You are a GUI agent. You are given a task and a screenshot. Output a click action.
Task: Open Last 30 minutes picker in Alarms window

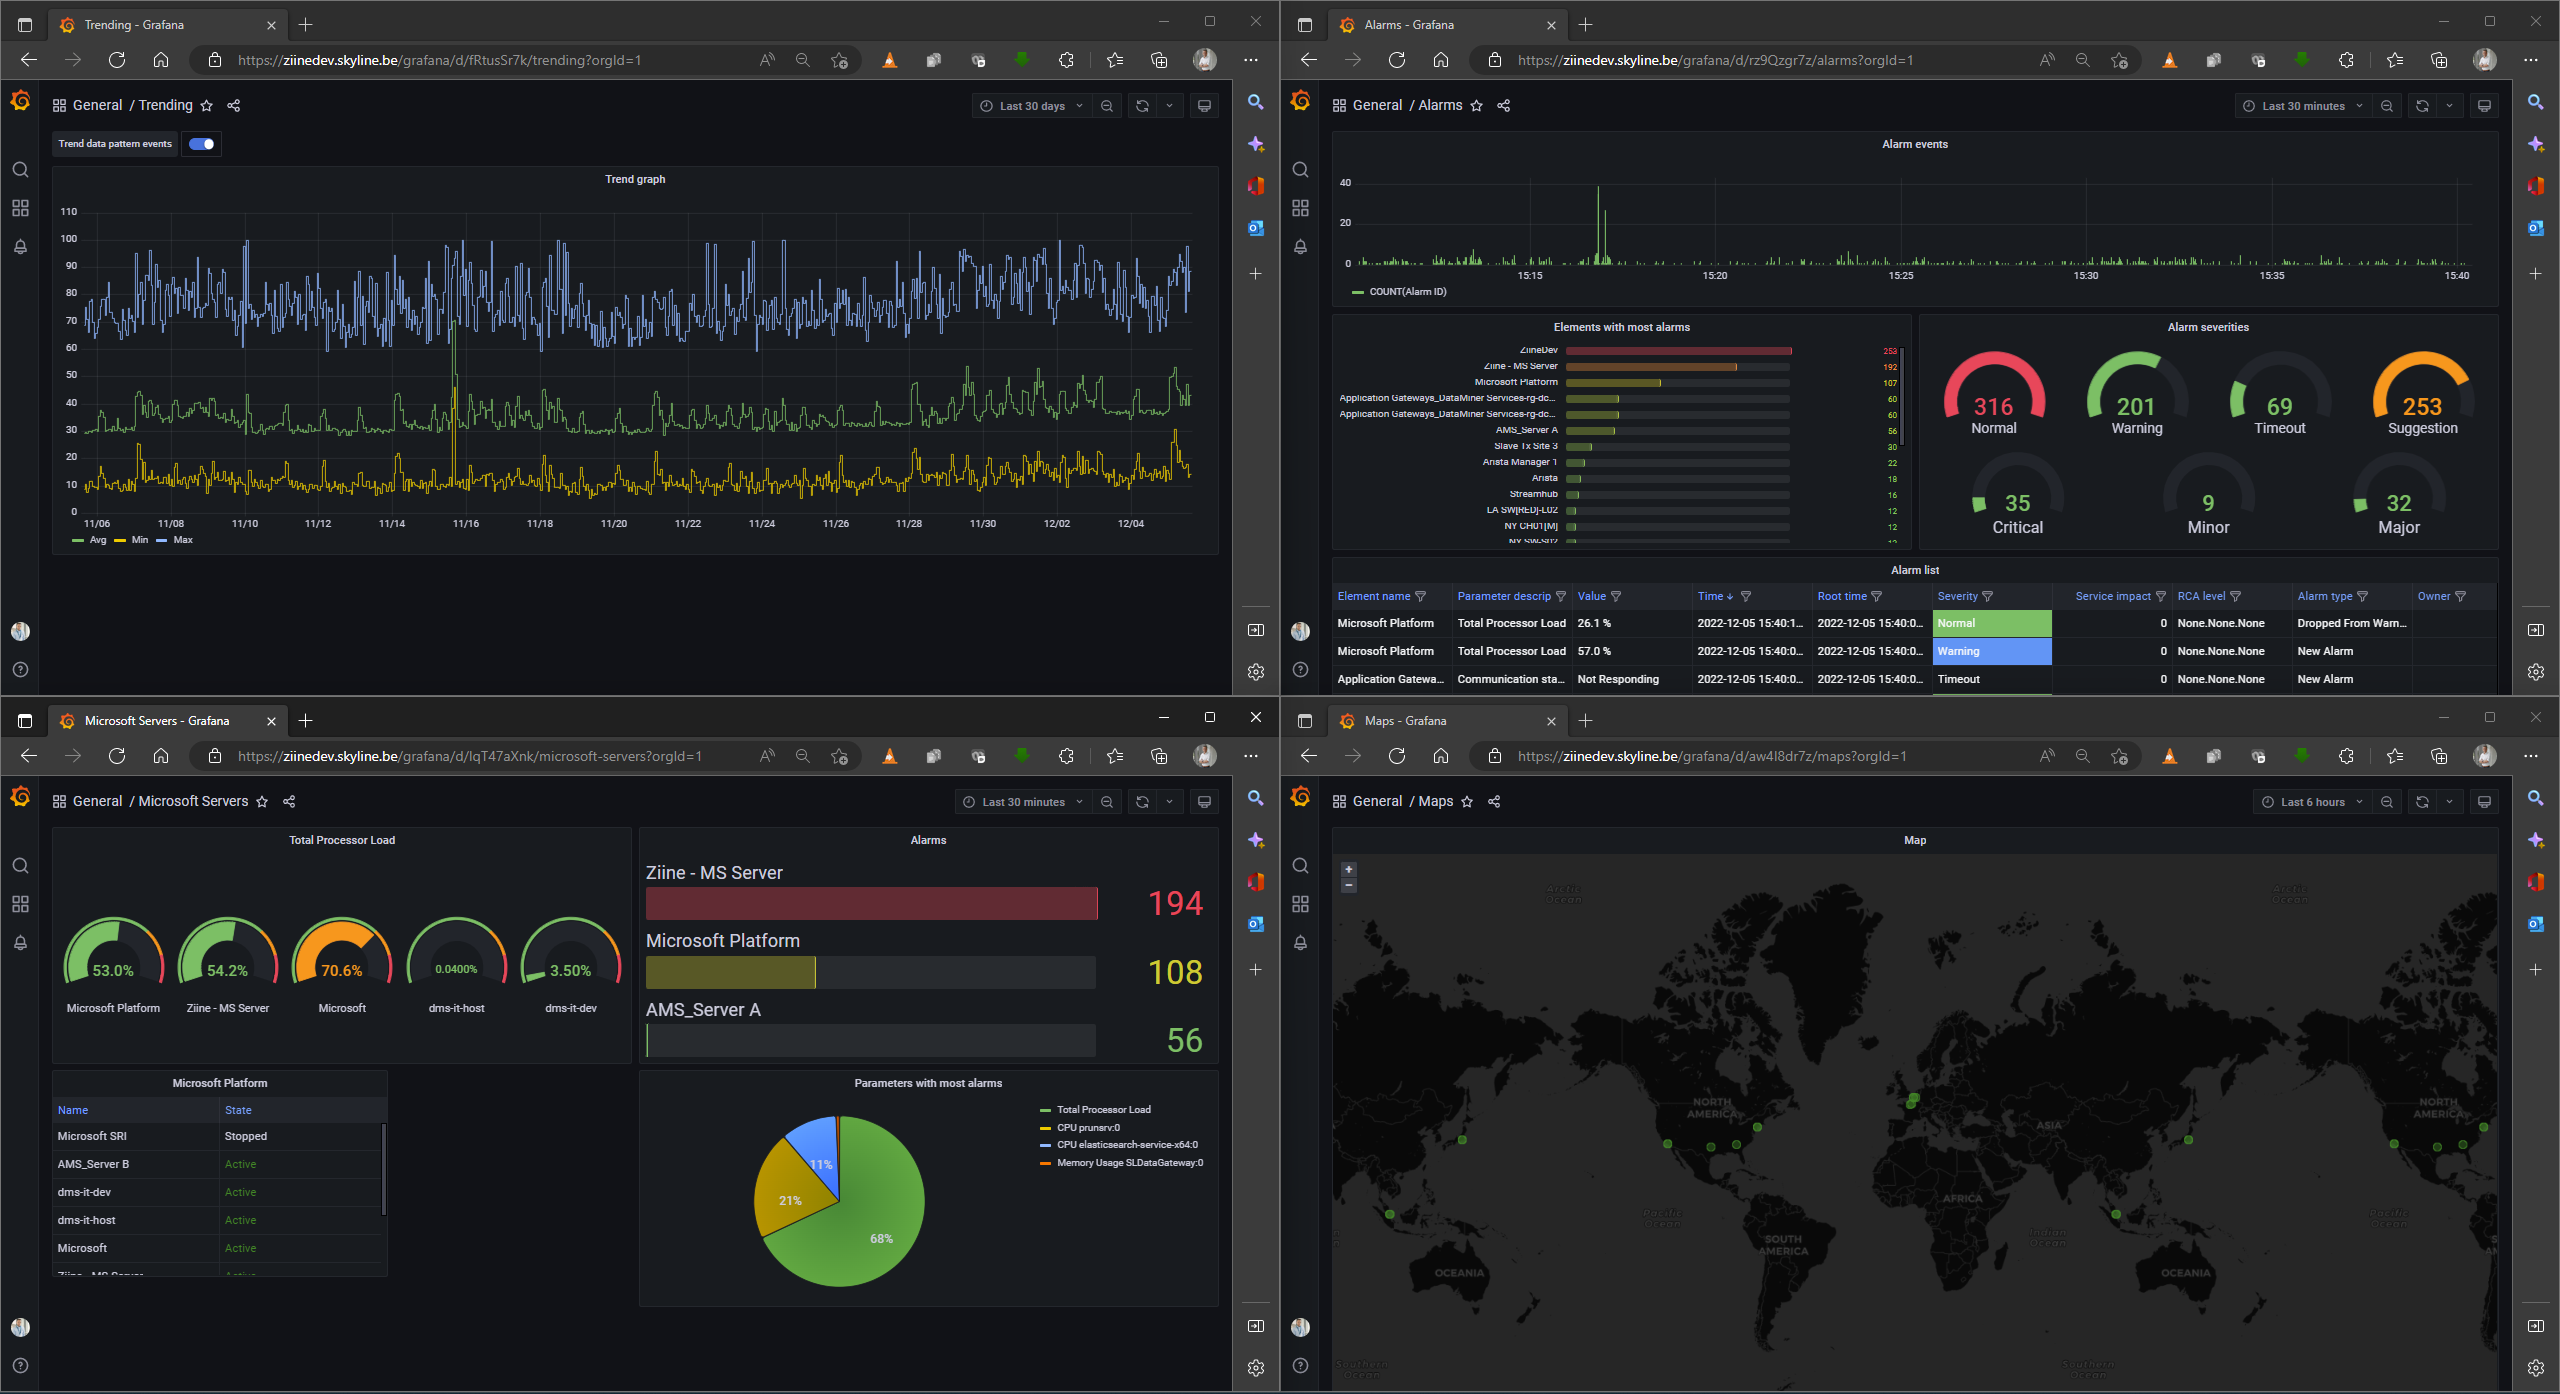click(x=2303, y=106)
